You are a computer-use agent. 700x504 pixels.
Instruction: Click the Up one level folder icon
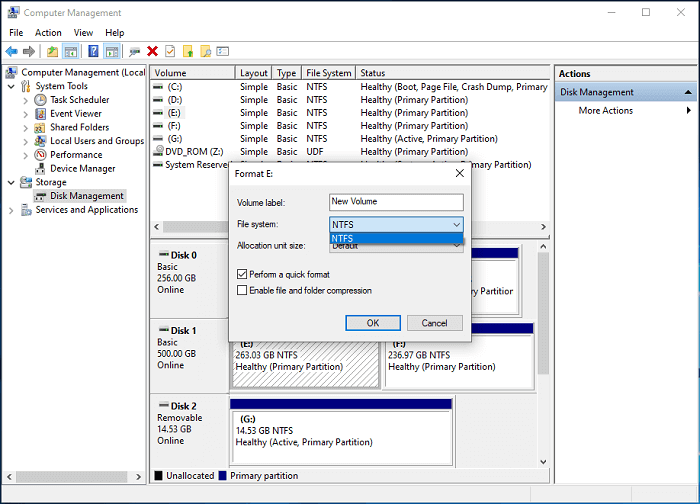click(52, 51)
